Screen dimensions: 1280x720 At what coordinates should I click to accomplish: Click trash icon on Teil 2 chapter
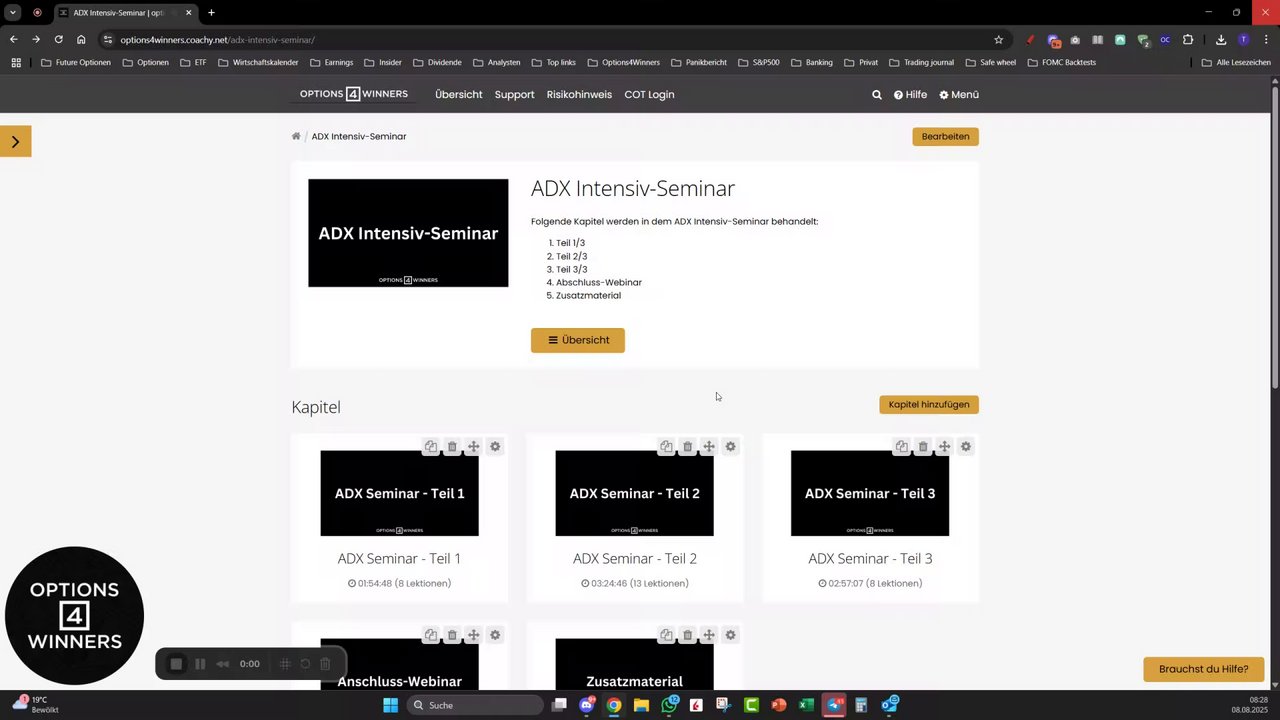687,447
